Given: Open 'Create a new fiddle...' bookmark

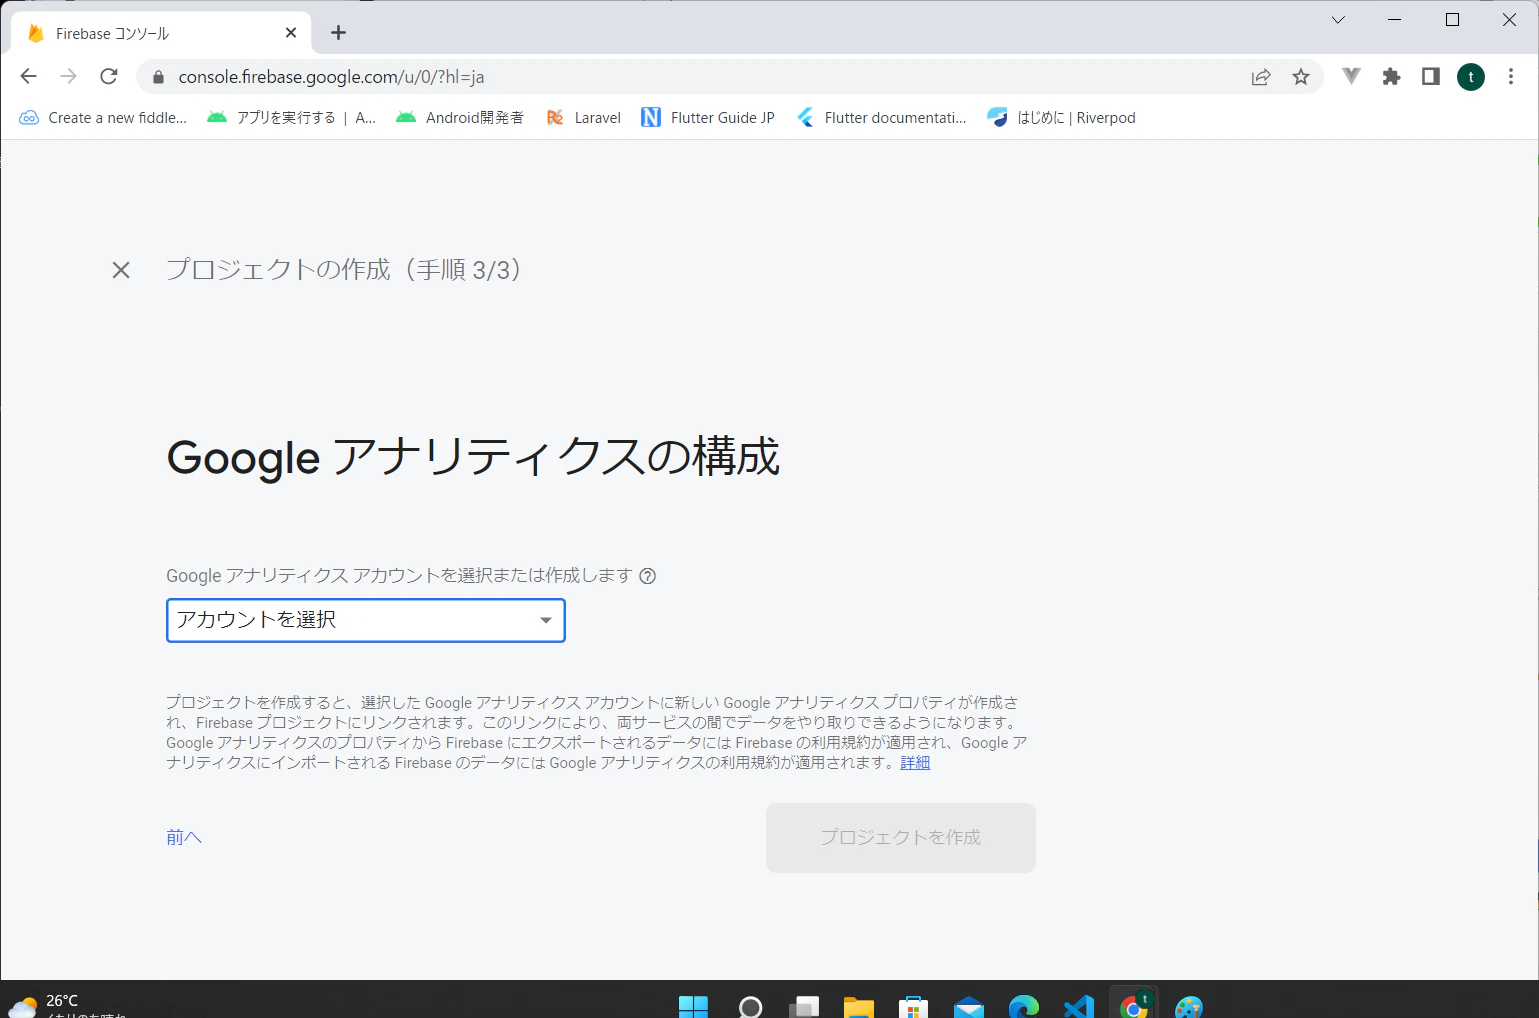Looking at the screenshot, I should pos(103,118).
